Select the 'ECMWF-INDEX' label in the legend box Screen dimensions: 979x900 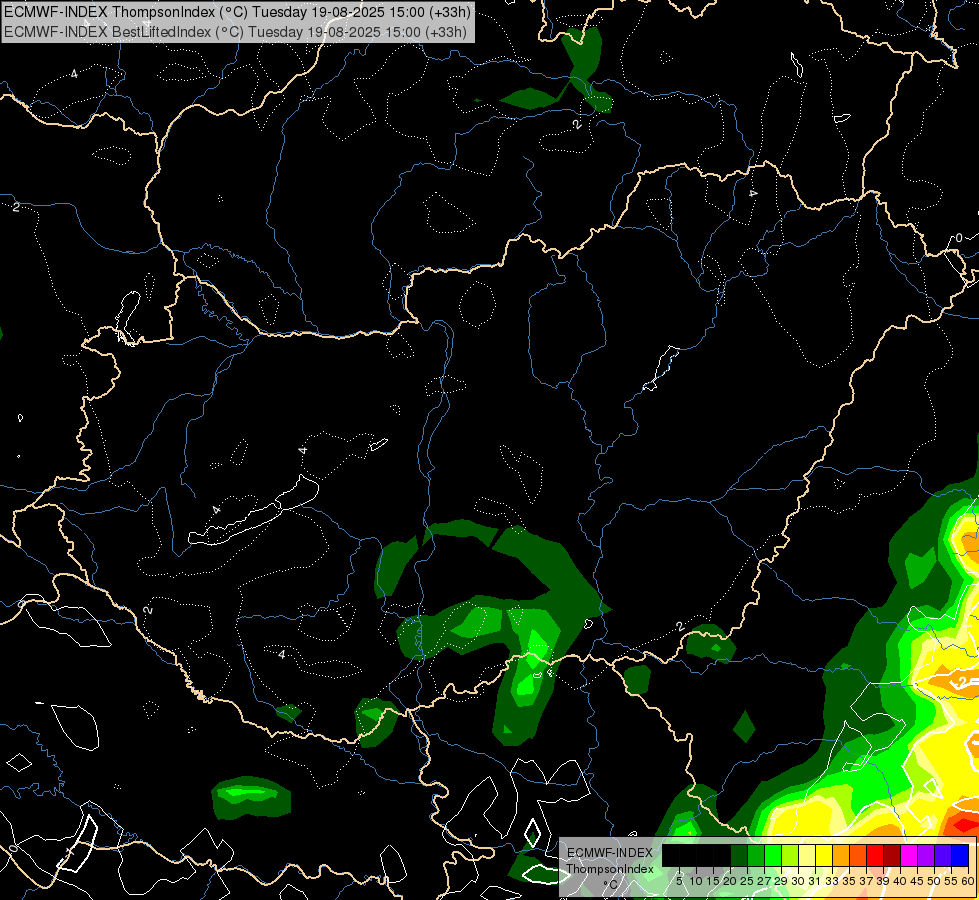coord(610,853)
